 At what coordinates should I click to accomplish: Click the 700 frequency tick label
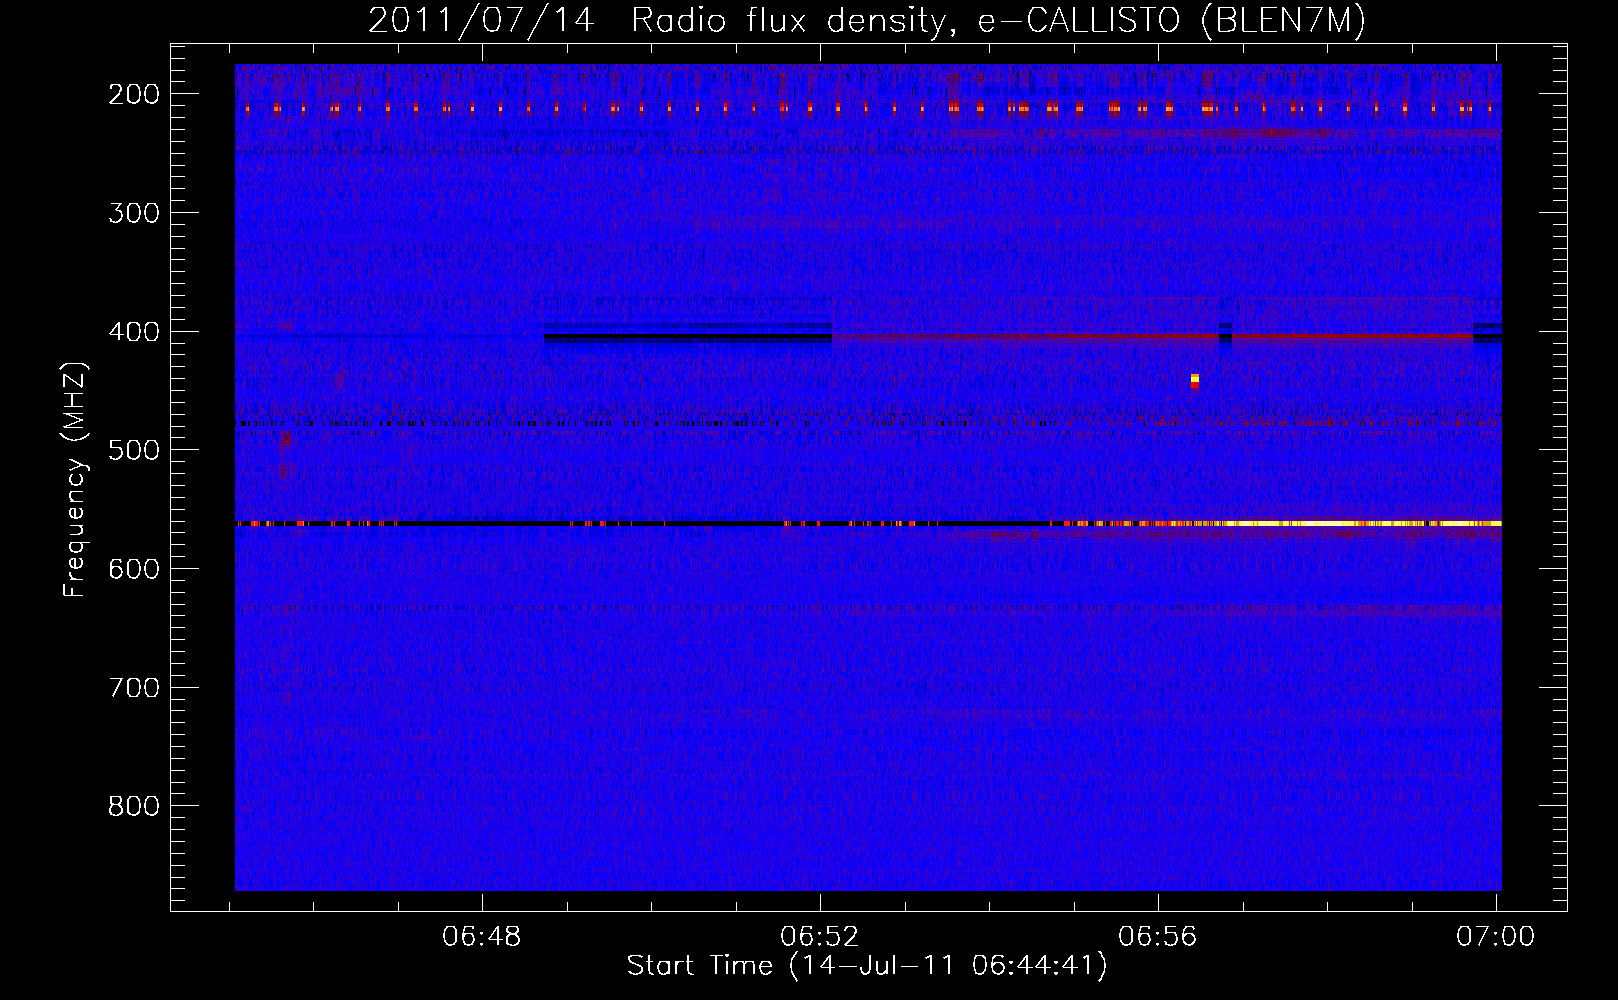pos(133,687)
